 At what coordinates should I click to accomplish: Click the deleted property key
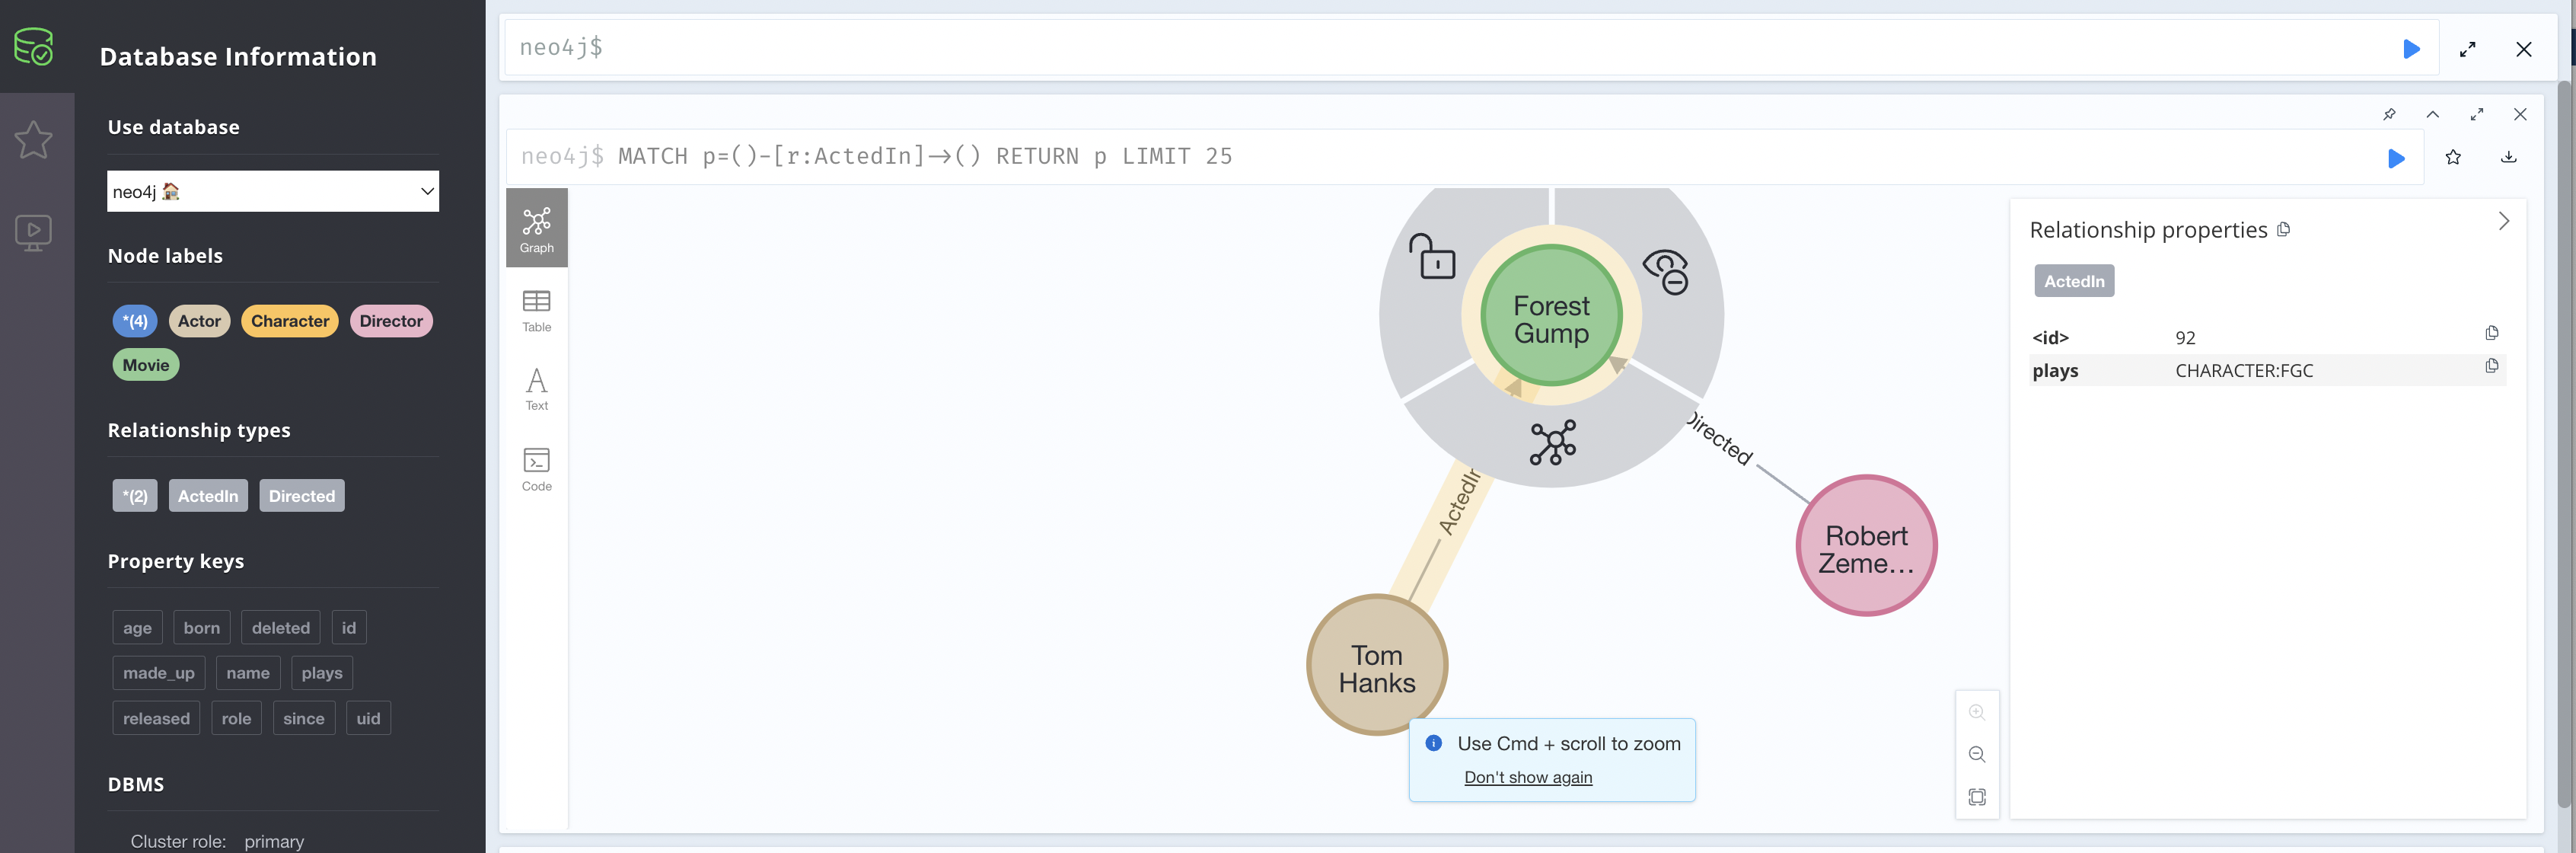[281, 628]
